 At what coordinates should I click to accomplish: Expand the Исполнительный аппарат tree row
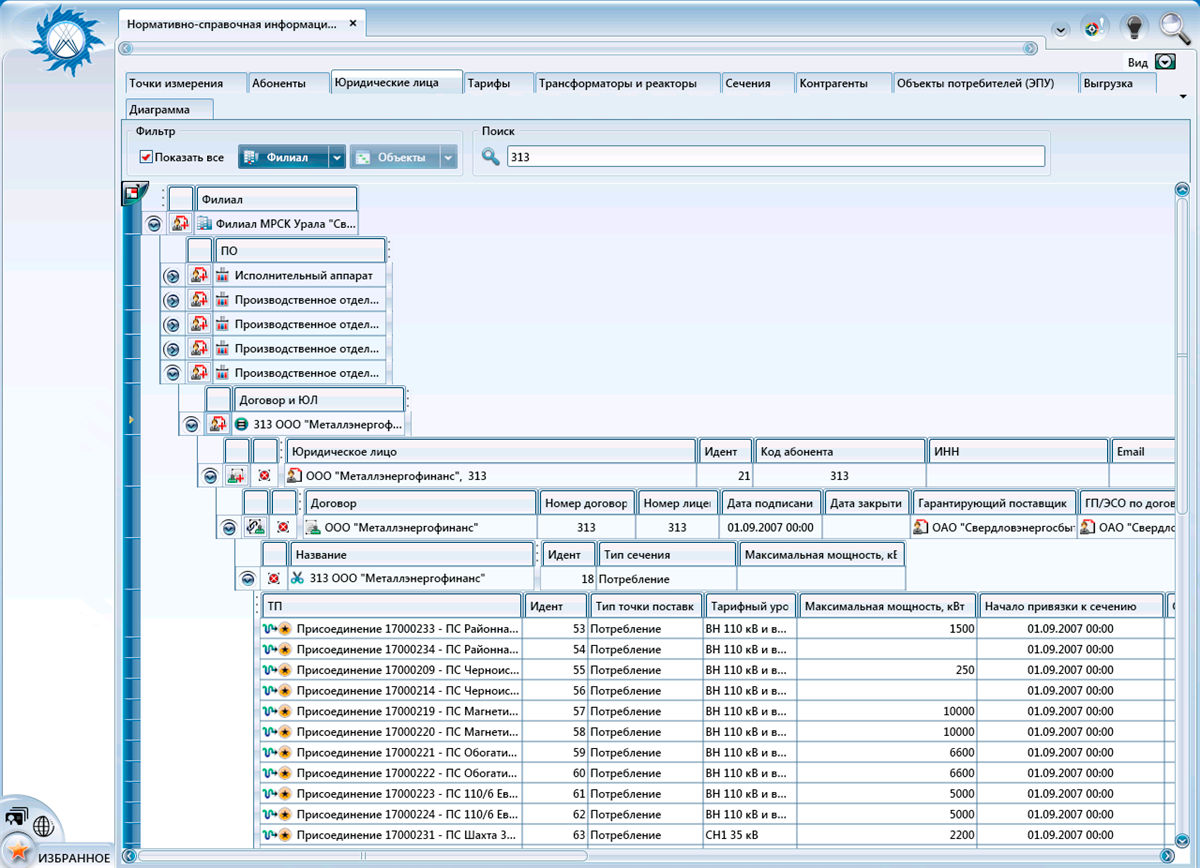coord(171,275)
